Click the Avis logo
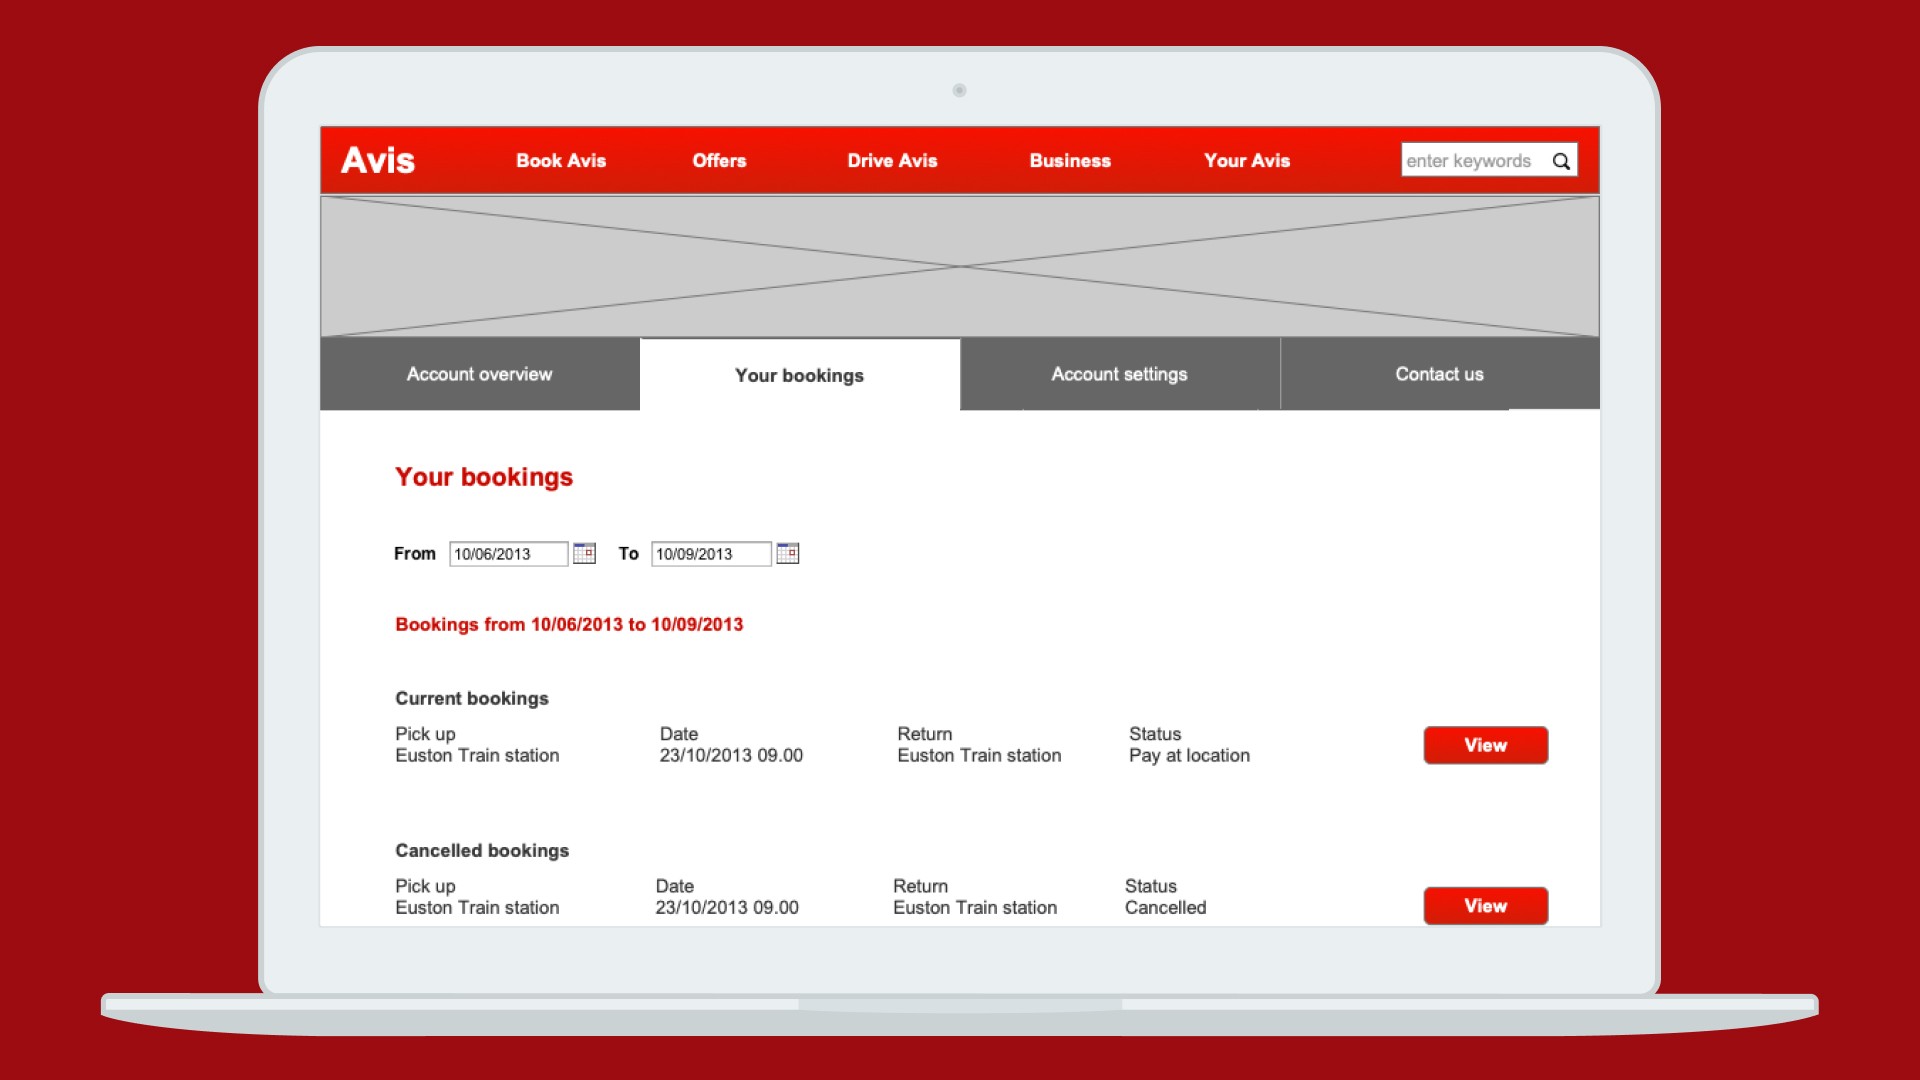 [x=377, y=160]
